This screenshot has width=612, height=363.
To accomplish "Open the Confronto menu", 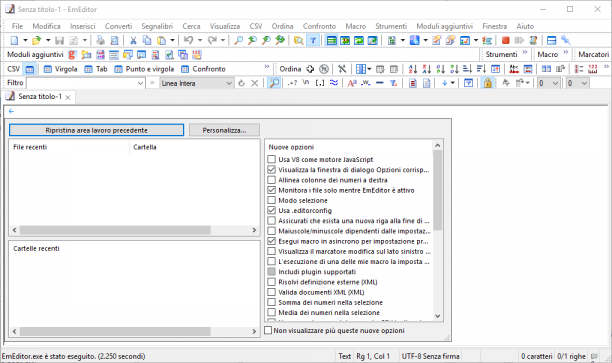I will point(319,26).
